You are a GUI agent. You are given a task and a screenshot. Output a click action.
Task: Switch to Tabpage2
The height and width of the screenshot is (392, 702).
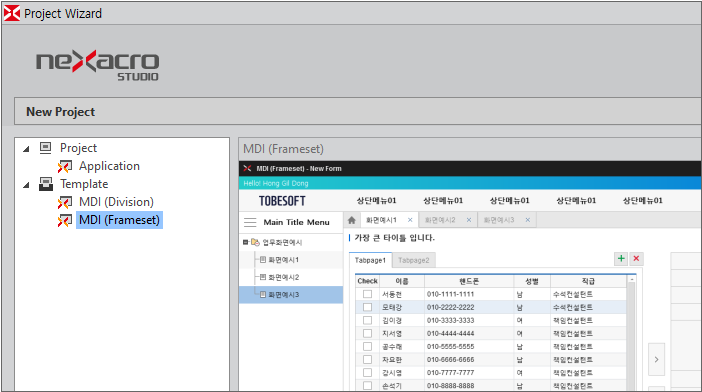414,260
